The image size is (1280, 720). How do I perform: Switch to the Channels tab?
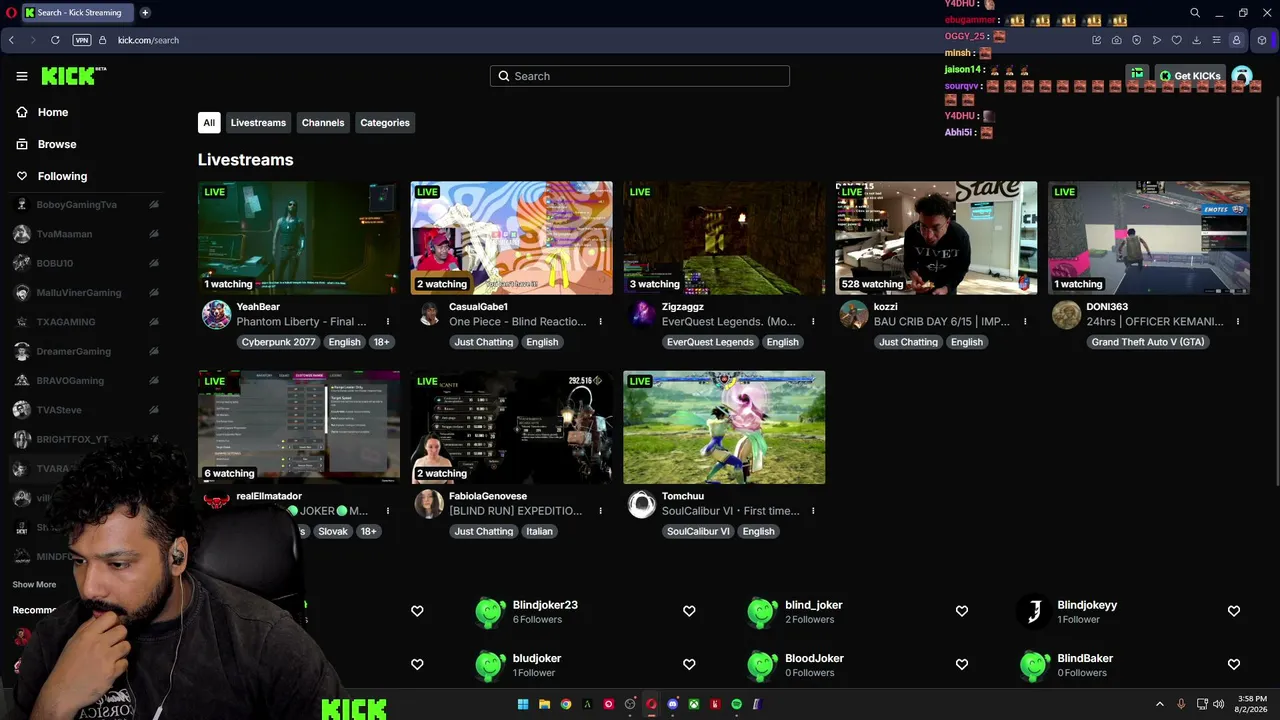323,123
